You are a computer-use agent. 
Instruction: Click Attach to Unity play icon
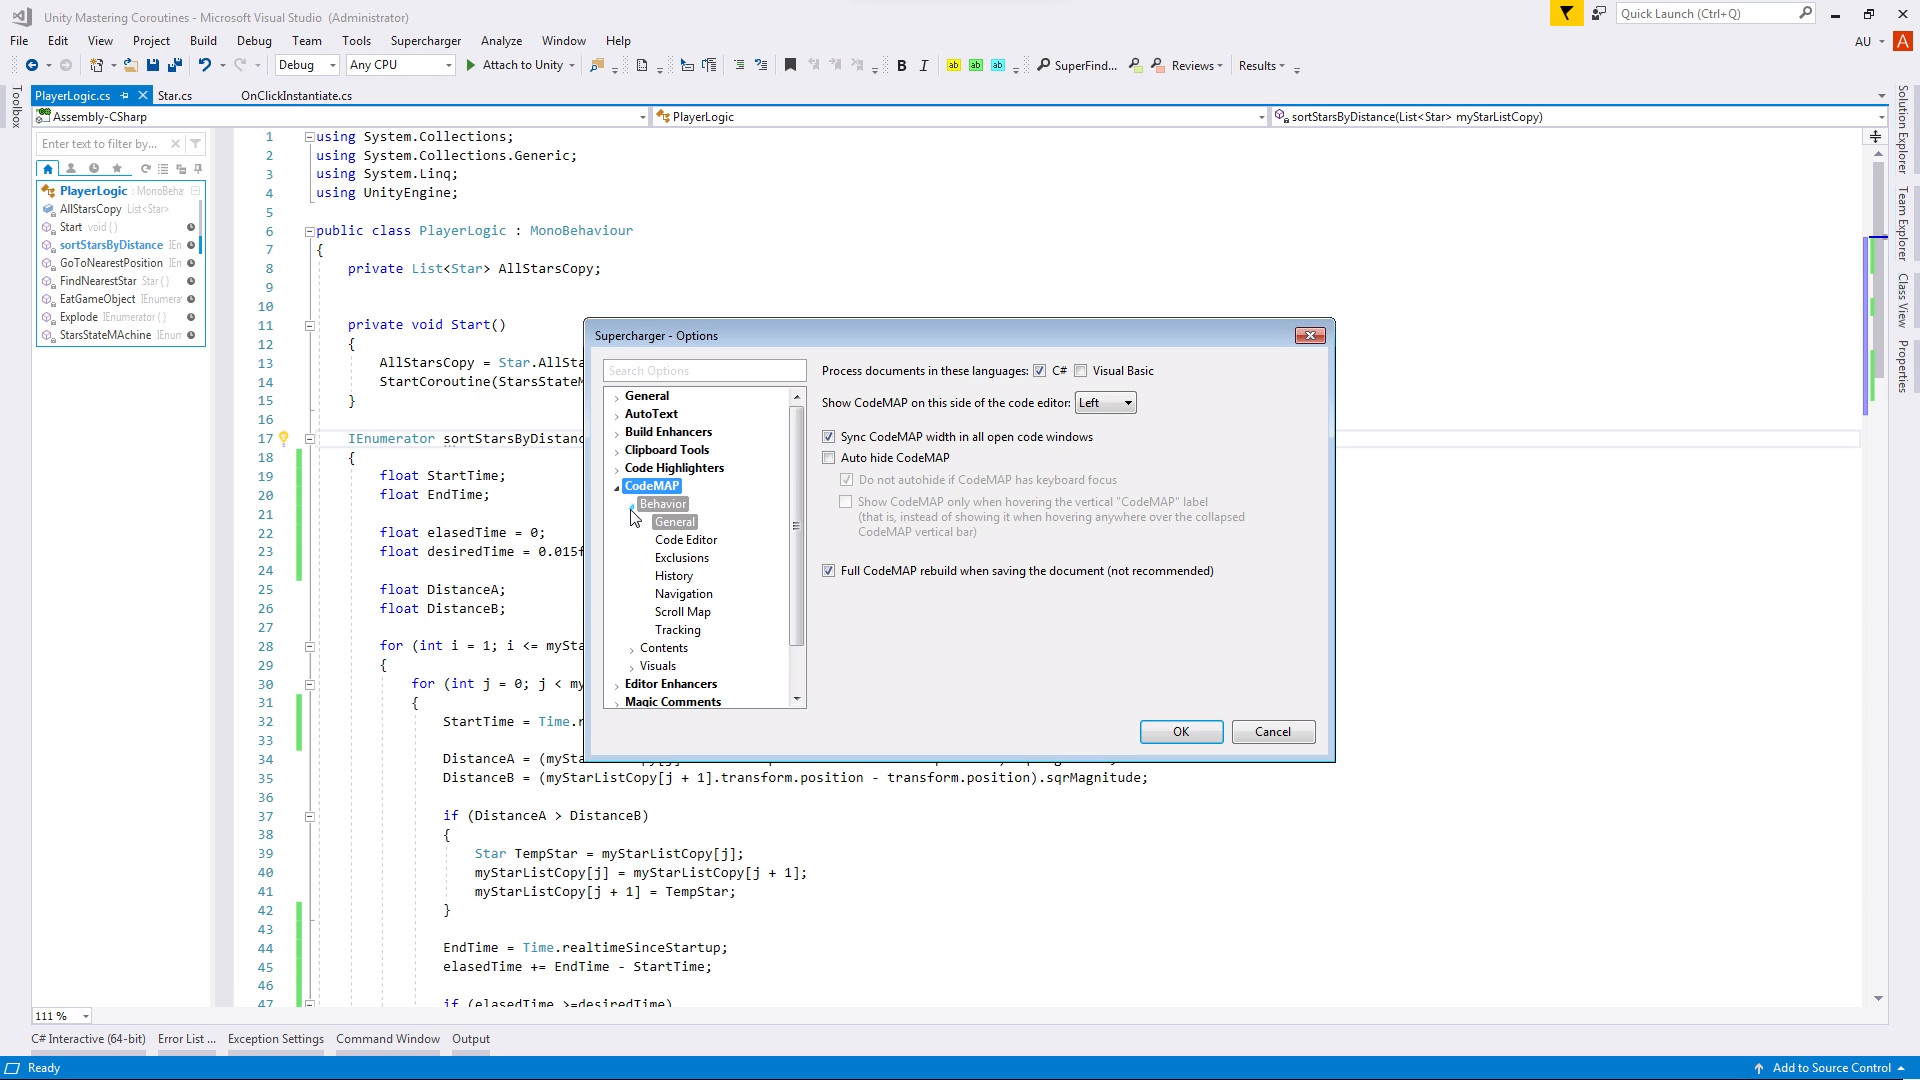pyautogui.click(x=471, y=65)
